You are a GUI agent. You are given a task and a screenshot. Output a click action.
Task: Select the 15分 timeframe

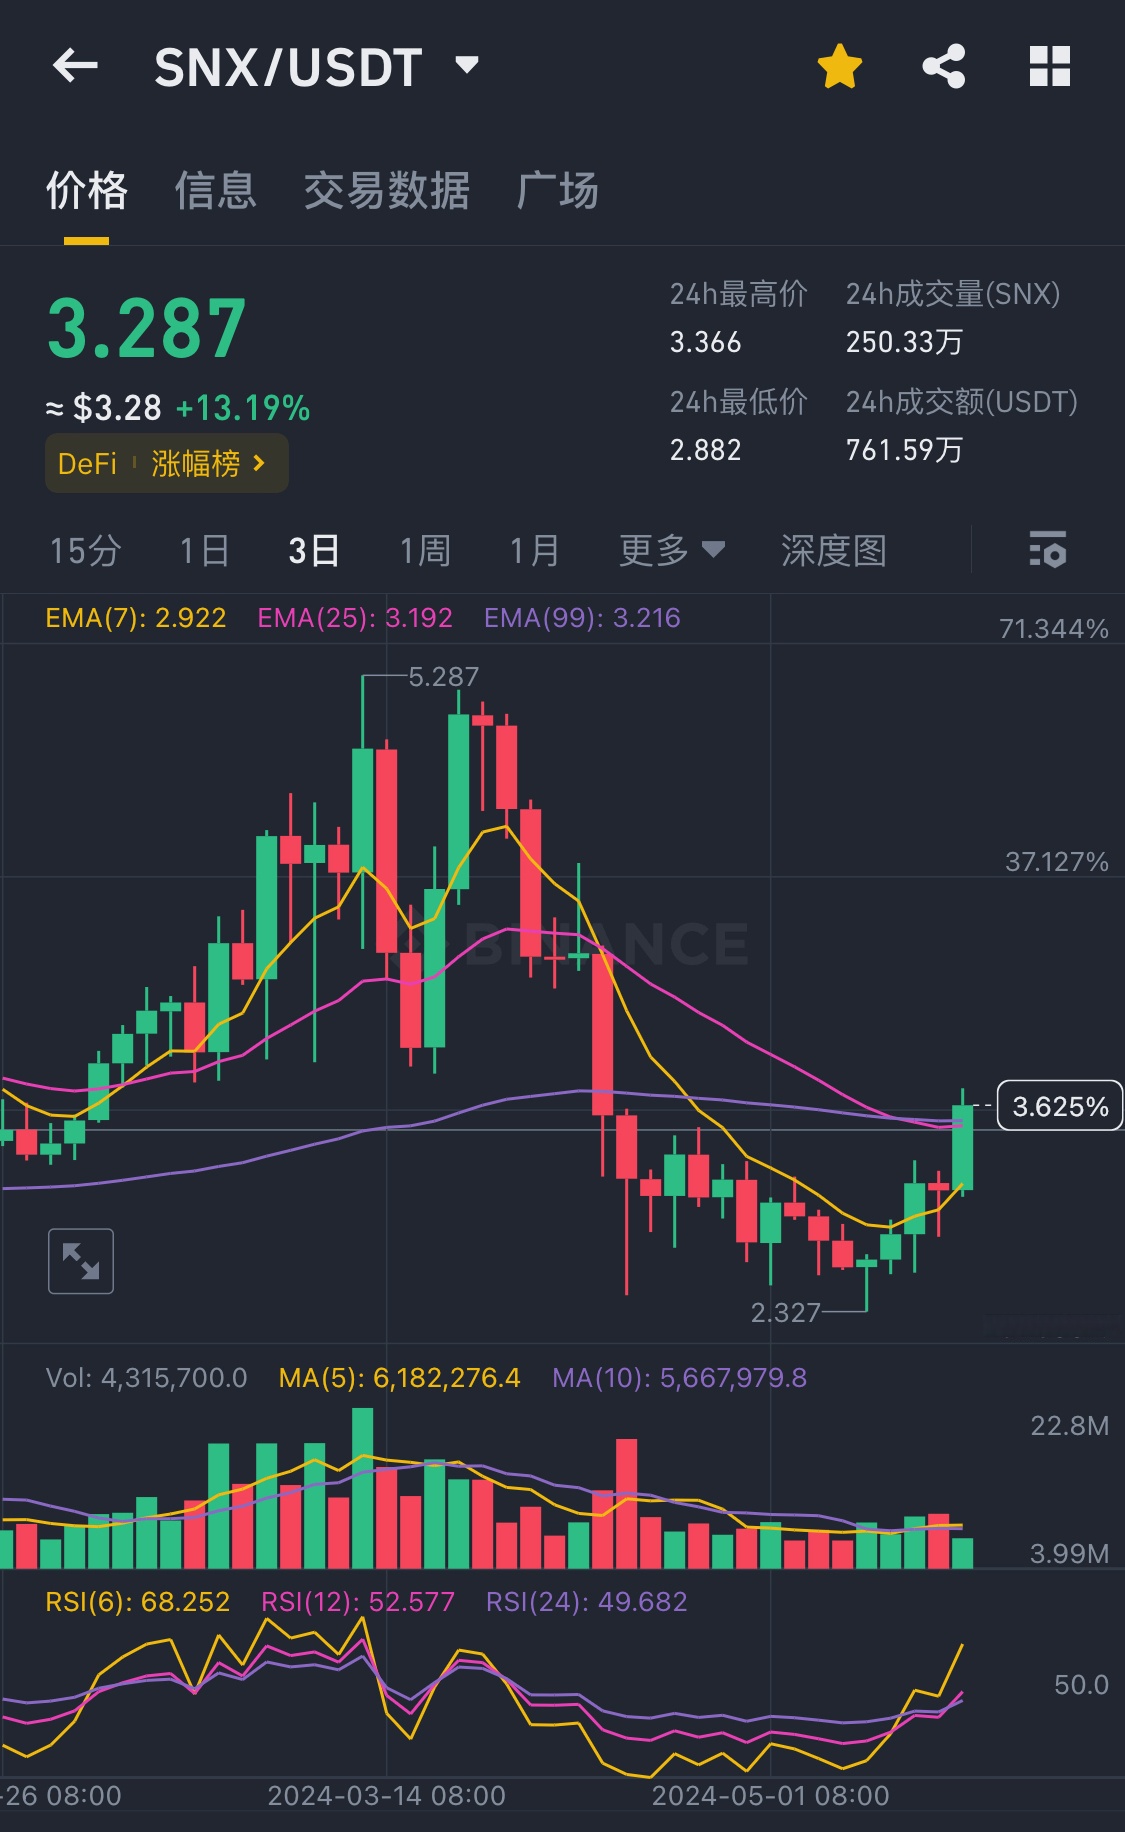click(85, 550)
